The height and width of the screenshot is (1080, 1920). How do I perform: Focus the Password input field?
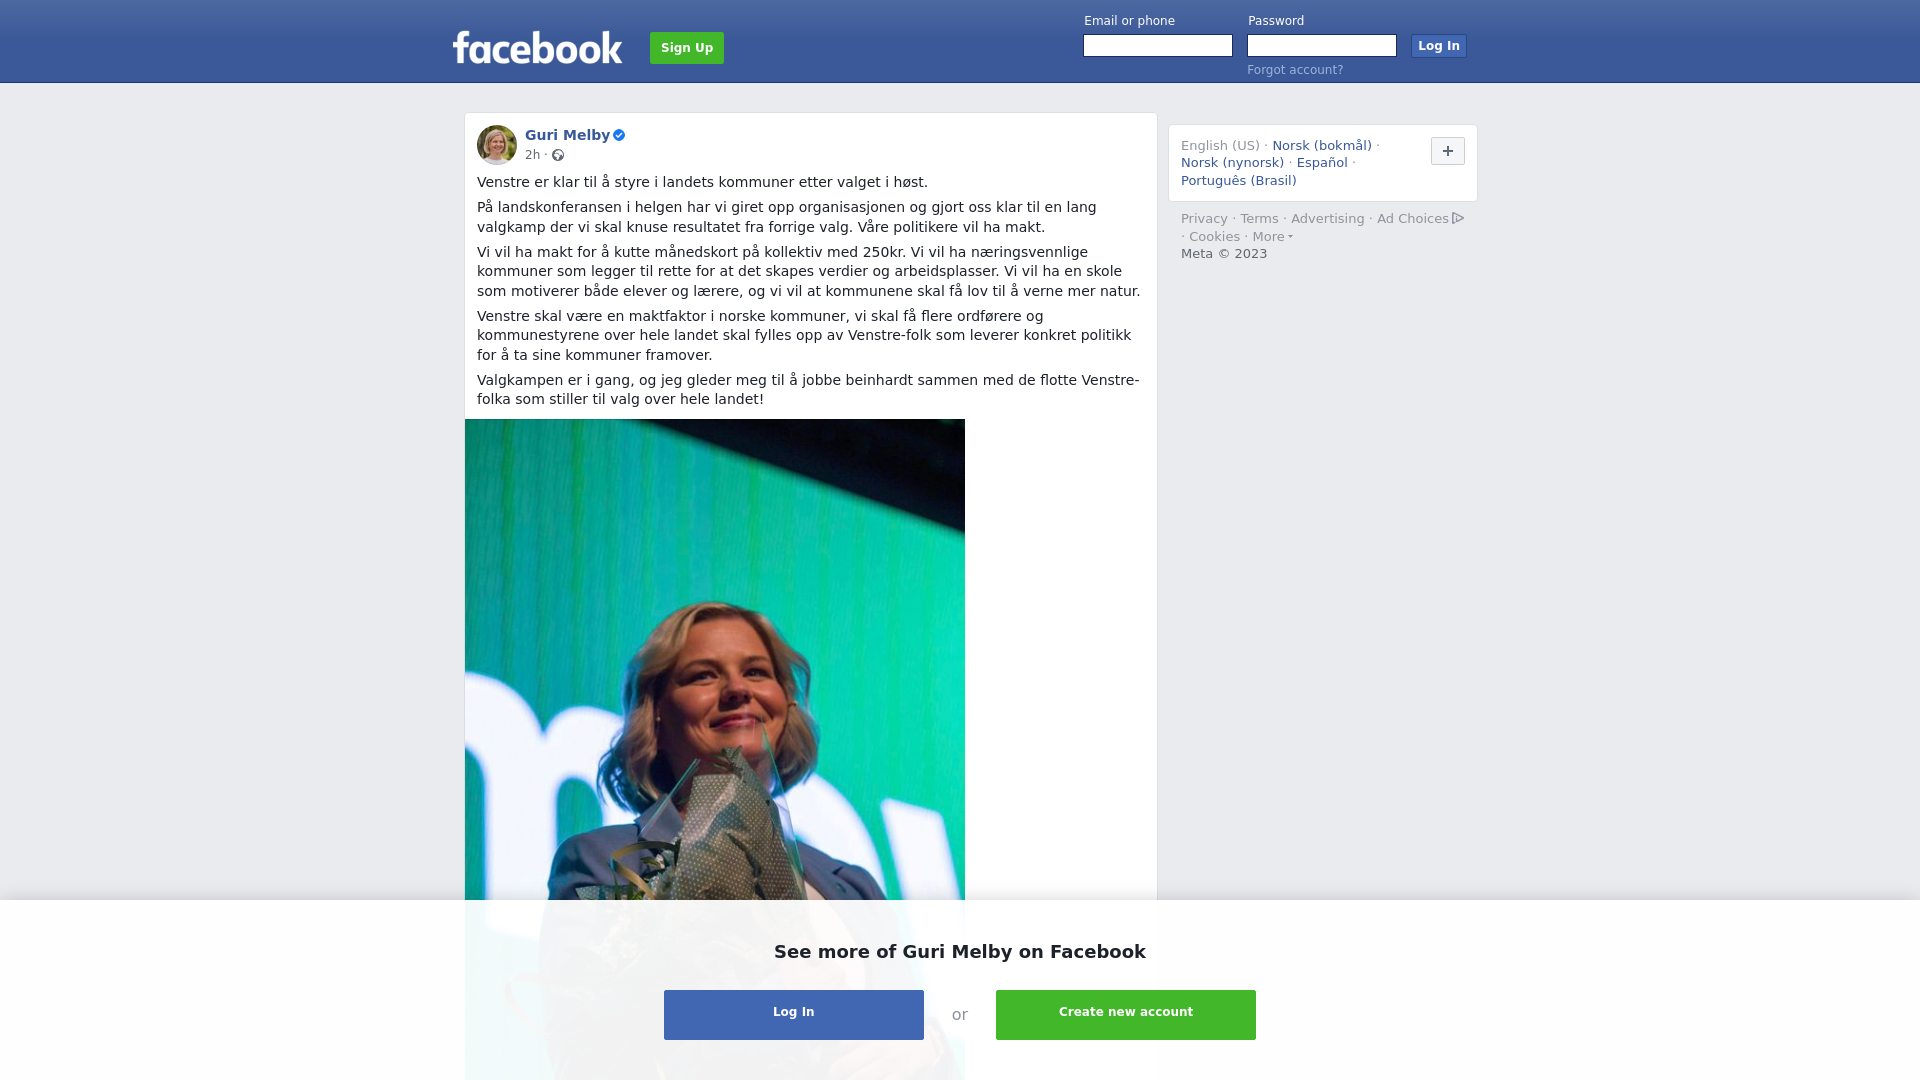pos(1322,46)
